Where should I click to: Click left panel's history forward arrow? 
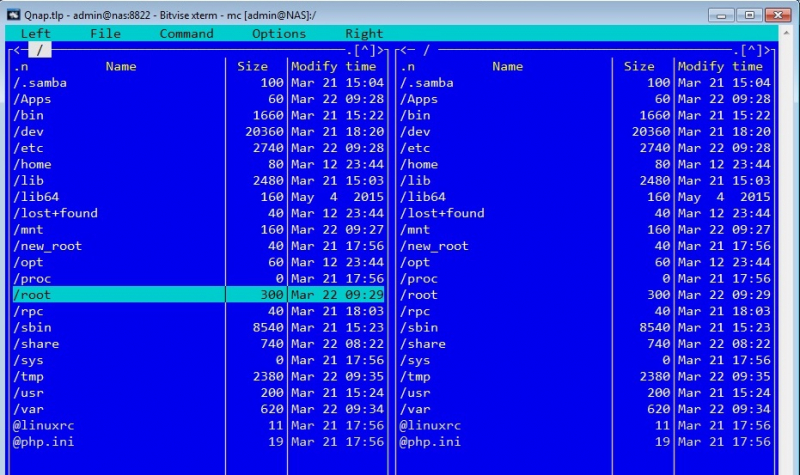tap(383, 50)
